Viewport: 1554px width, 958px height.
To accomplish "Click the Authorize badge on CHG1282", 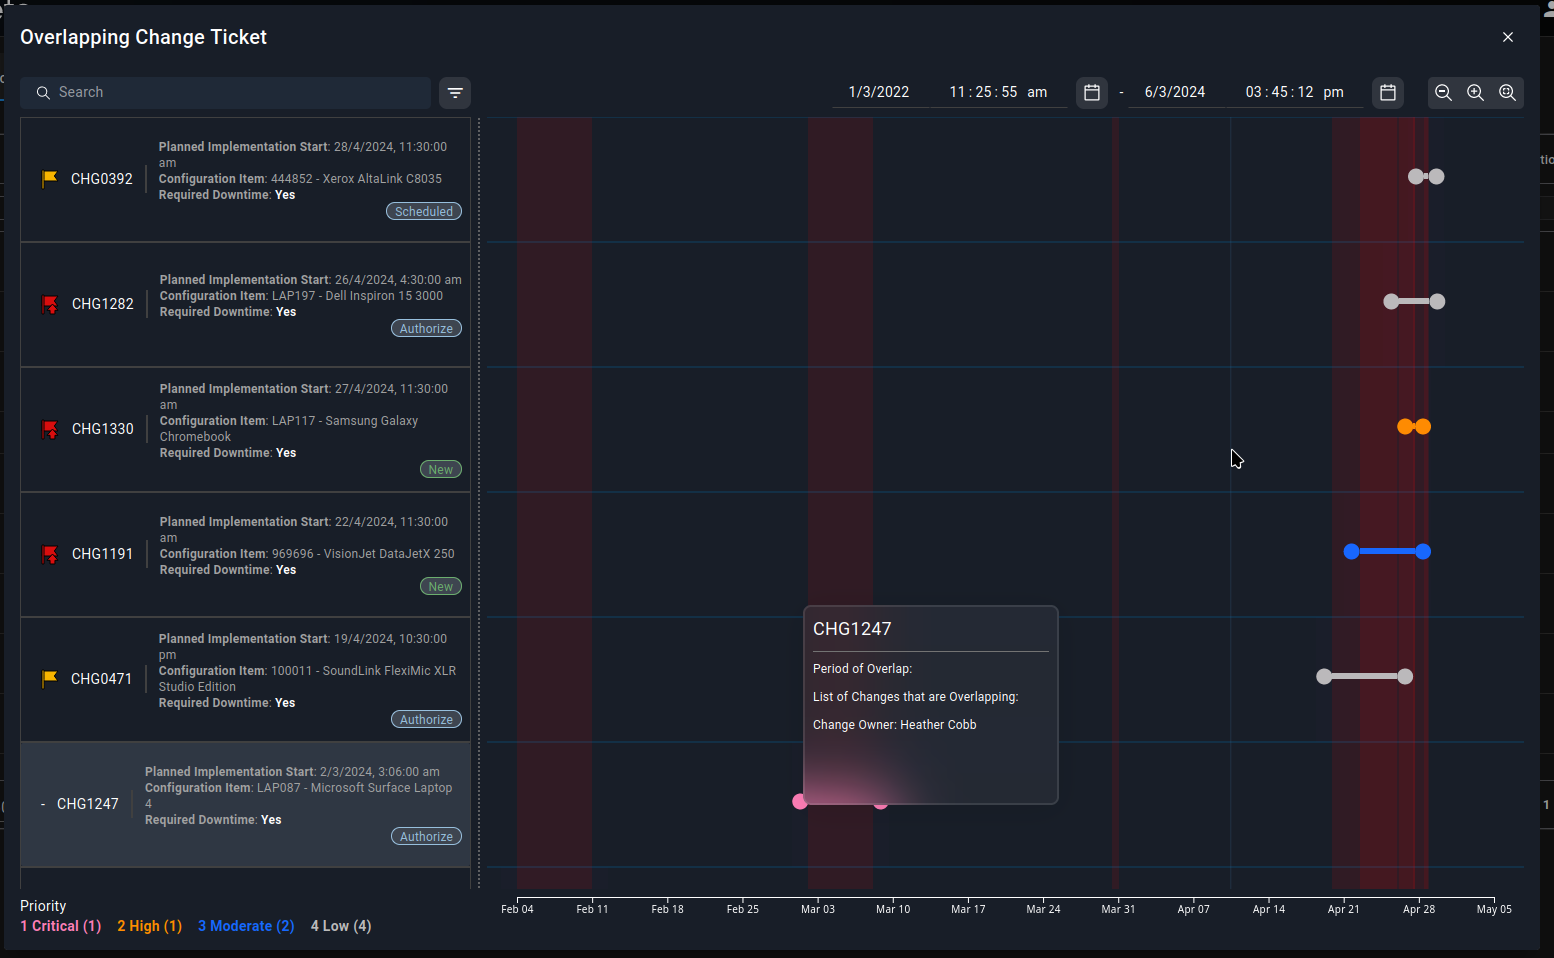I will 426,329.
